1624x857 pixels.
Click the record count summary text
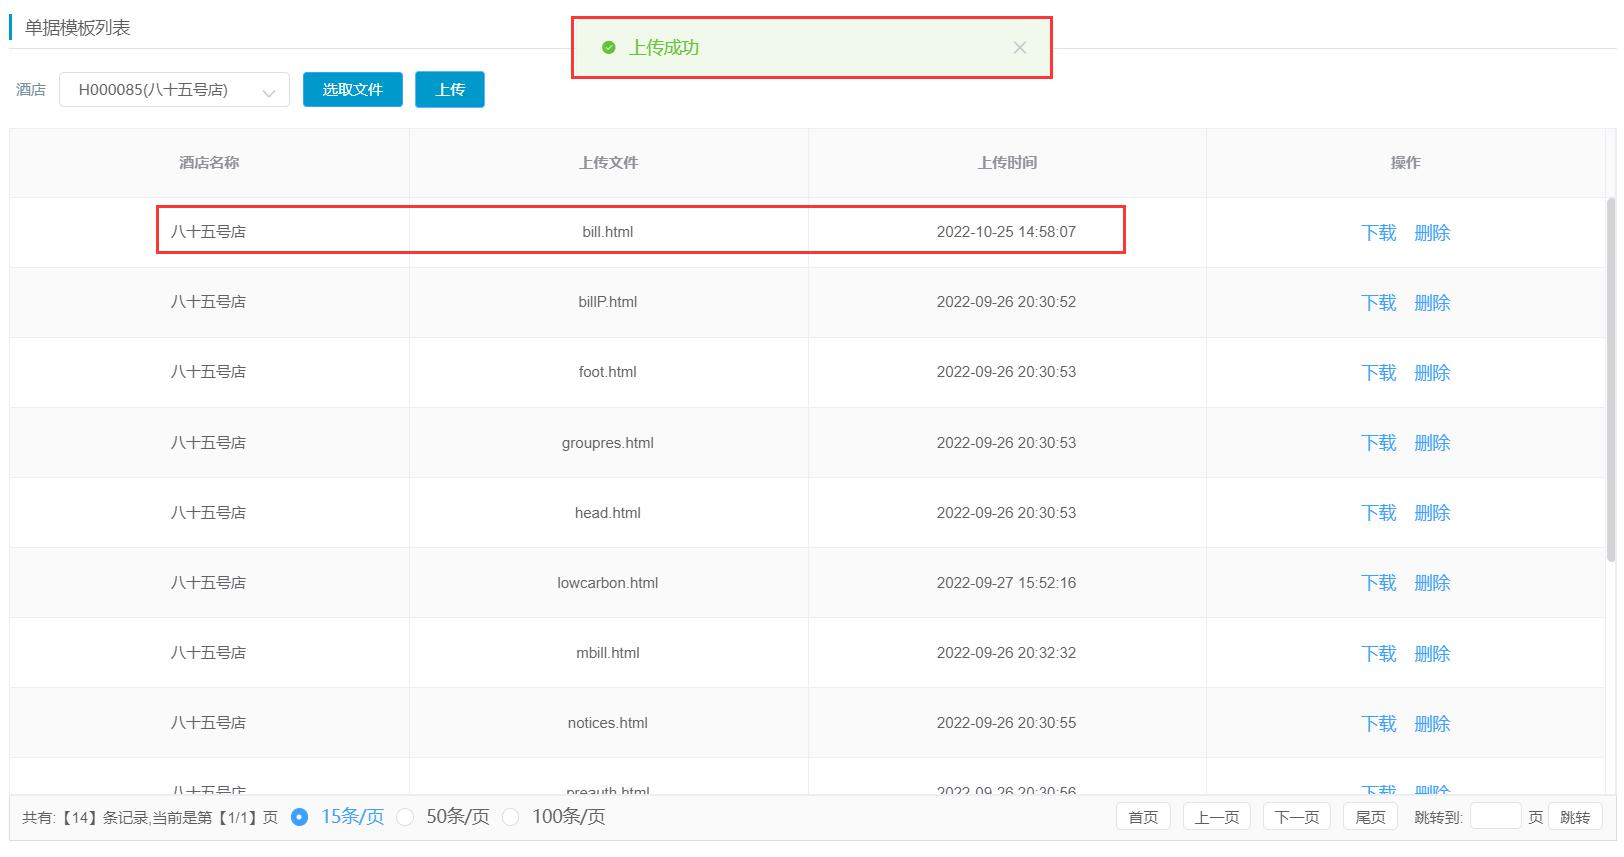[150, 818]
